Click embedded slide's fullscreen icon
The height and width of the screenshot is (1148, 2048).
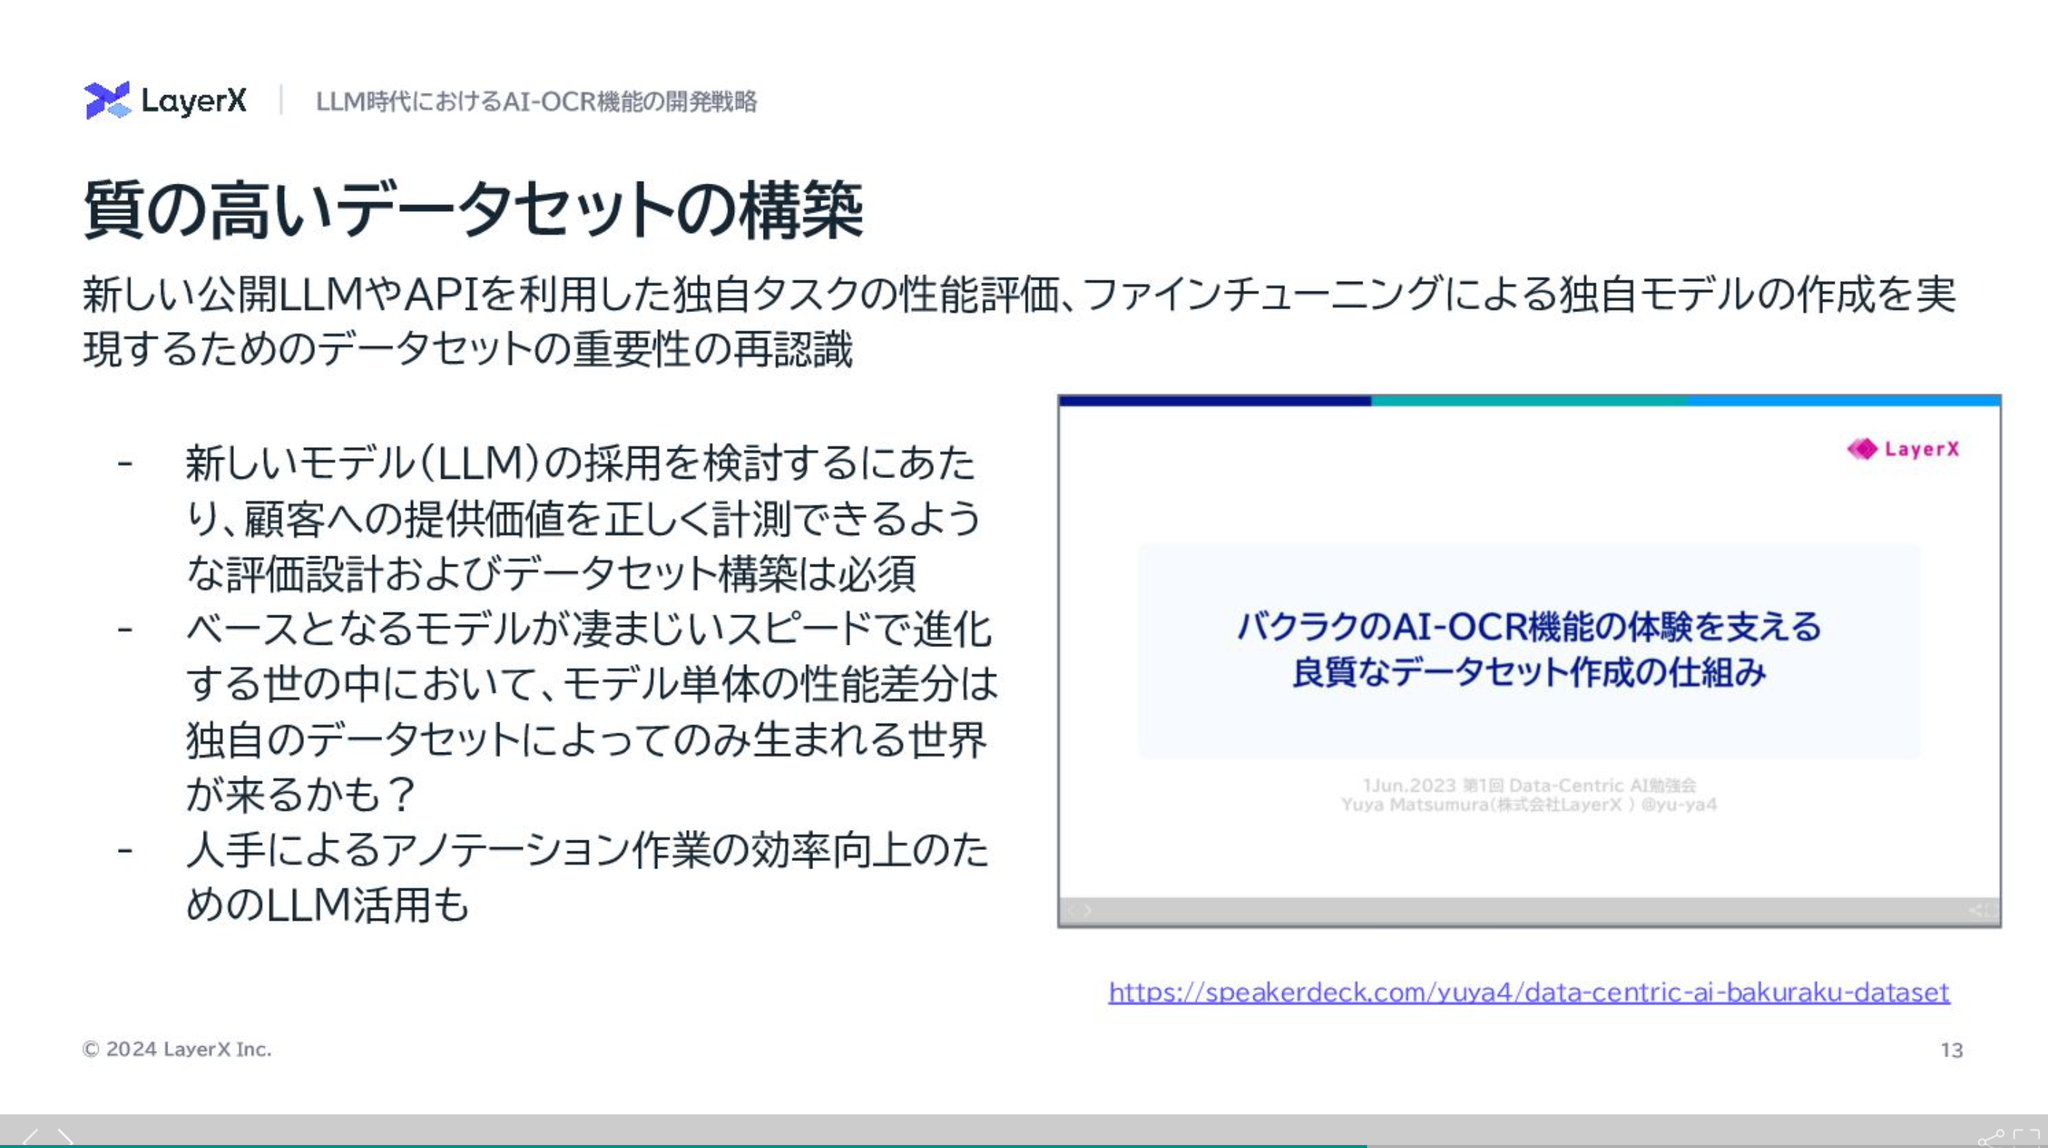point(1990,910)
